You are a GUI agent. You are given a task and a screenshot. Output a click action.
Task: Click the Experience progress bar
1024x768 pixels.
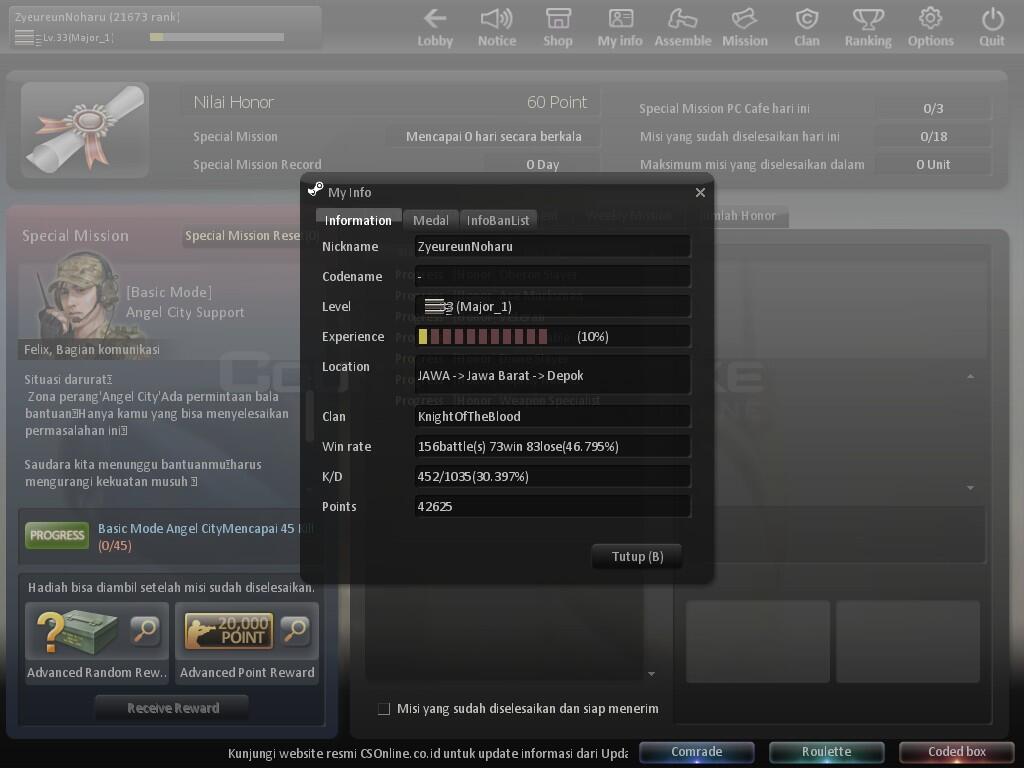click(483, 336)
